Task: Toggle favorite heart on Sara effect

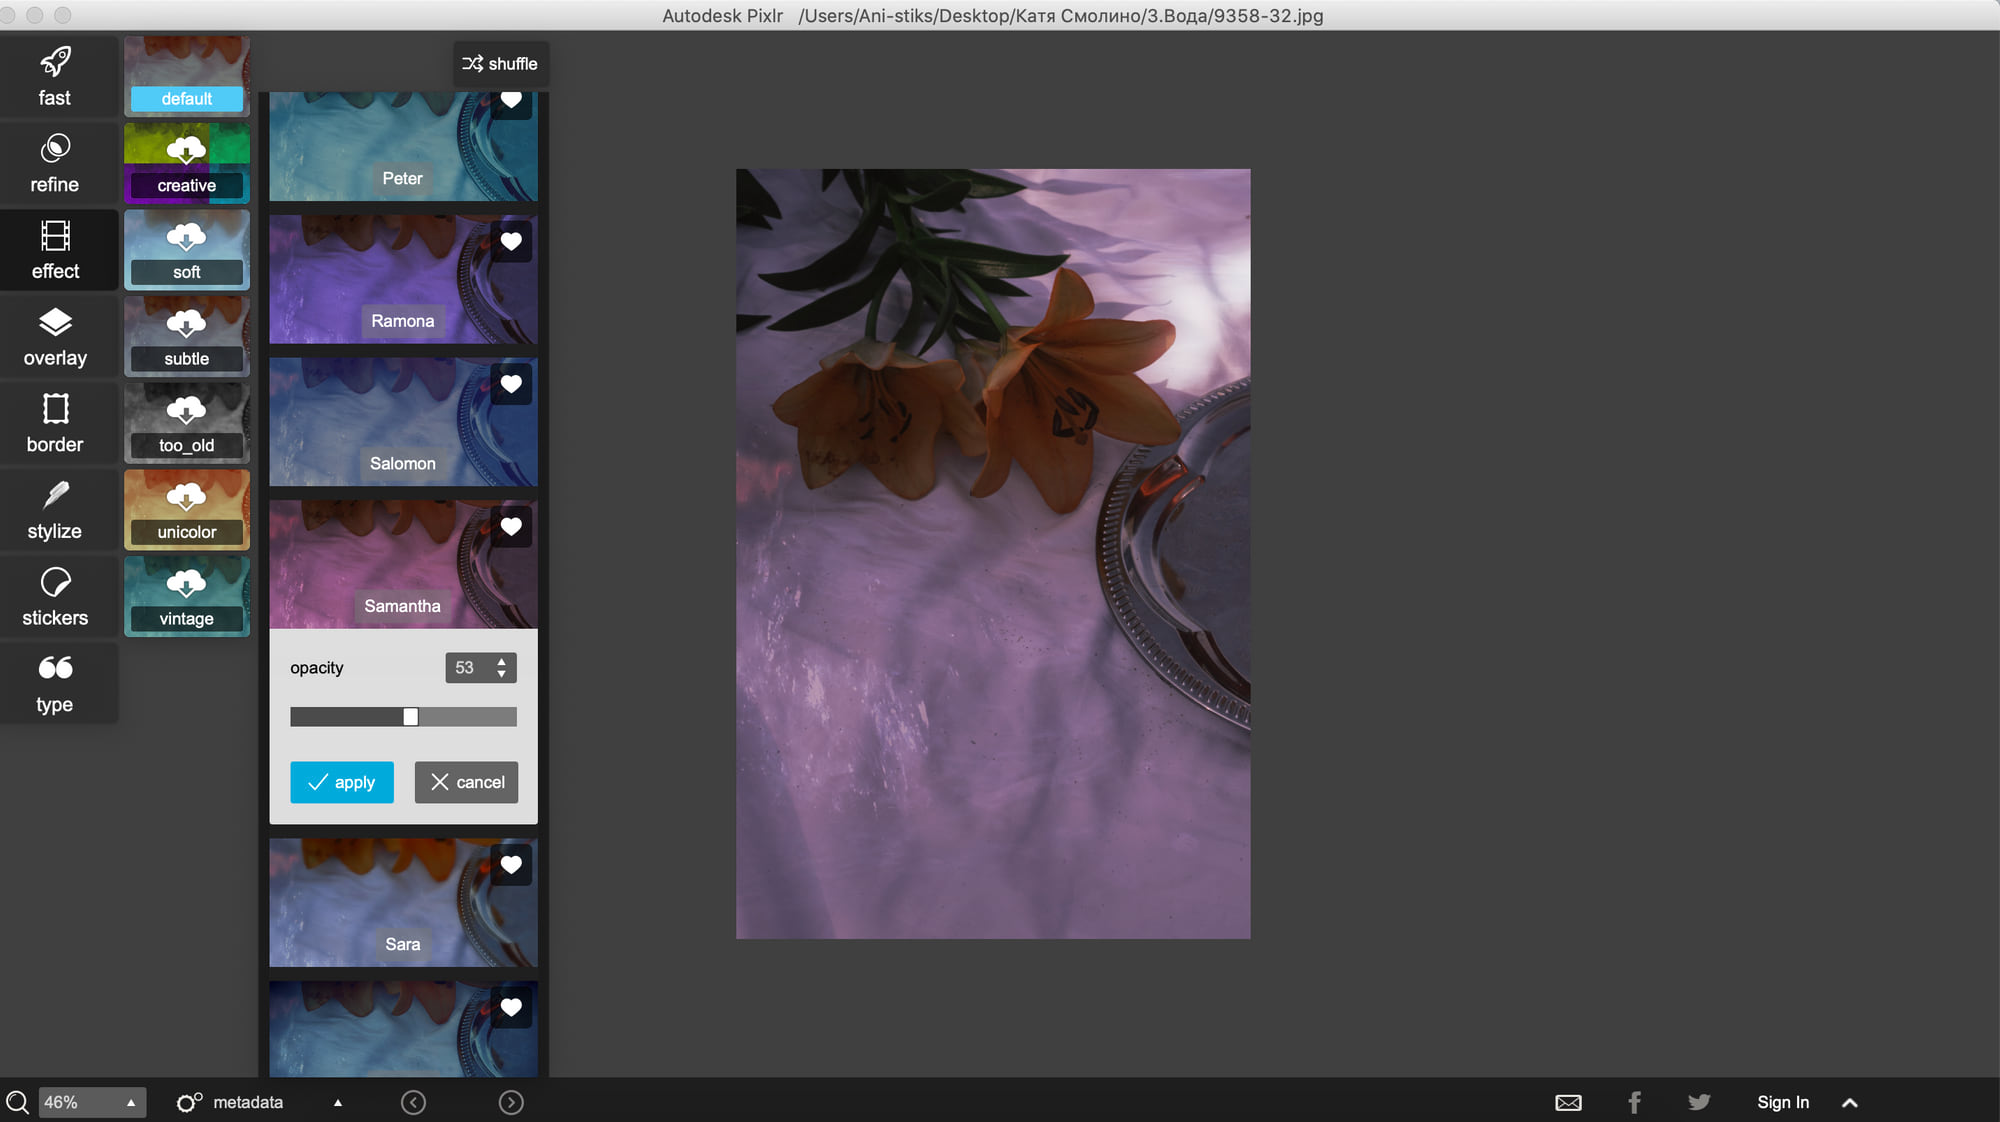Action: (511, 865)
